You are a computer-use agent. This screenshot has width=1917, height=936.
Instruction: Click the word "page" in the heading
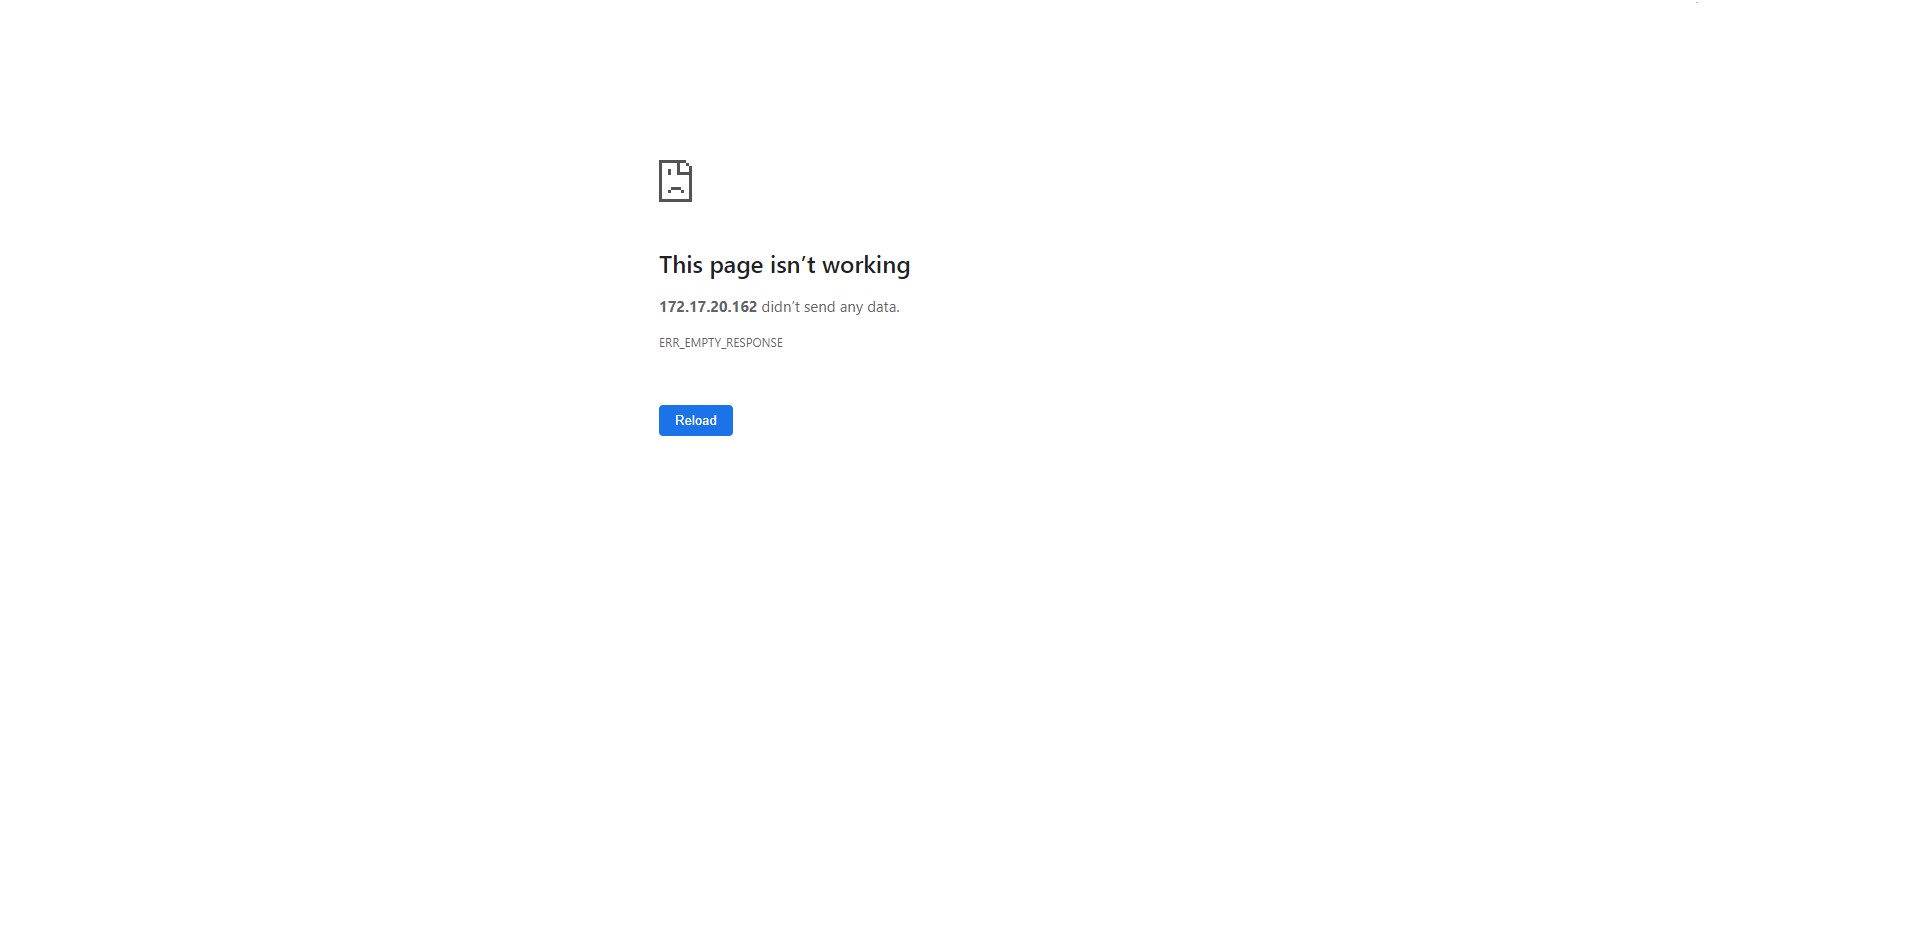pos(737,267)
